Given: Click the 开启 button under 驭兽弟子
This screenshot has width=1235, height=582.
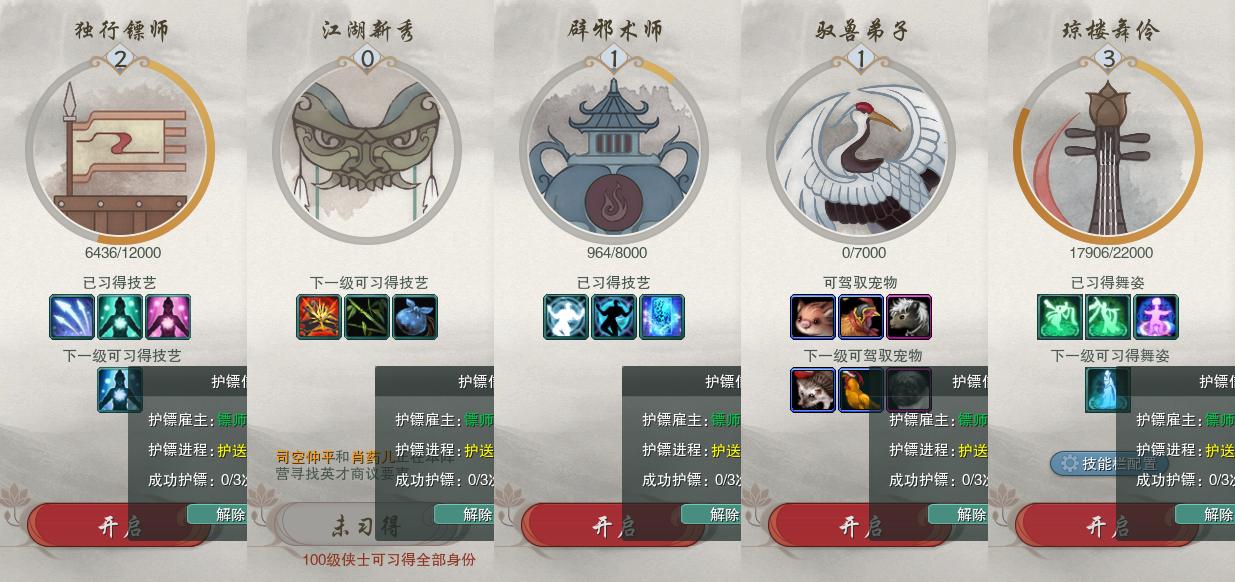Looking at the screenshot, I should 861,526.
